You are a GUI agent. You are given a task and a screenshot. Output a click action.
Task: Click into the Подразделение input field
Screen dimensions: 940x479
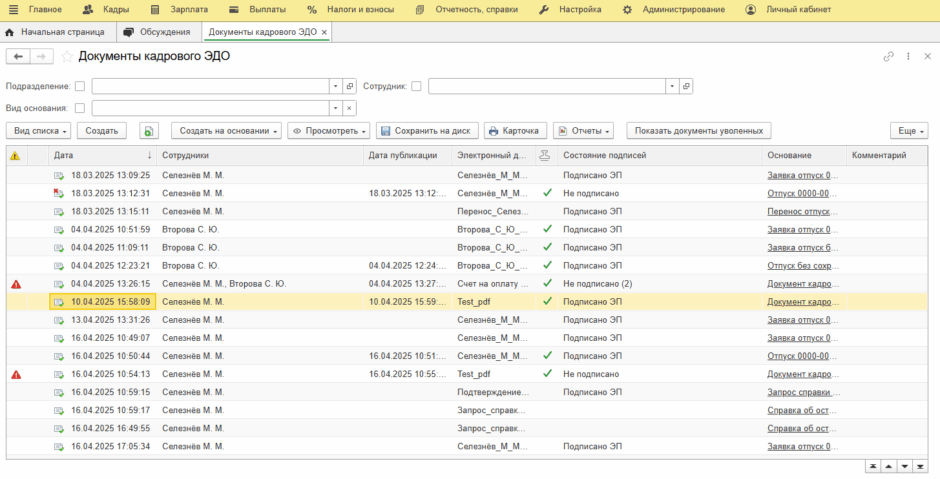[210, 86]
